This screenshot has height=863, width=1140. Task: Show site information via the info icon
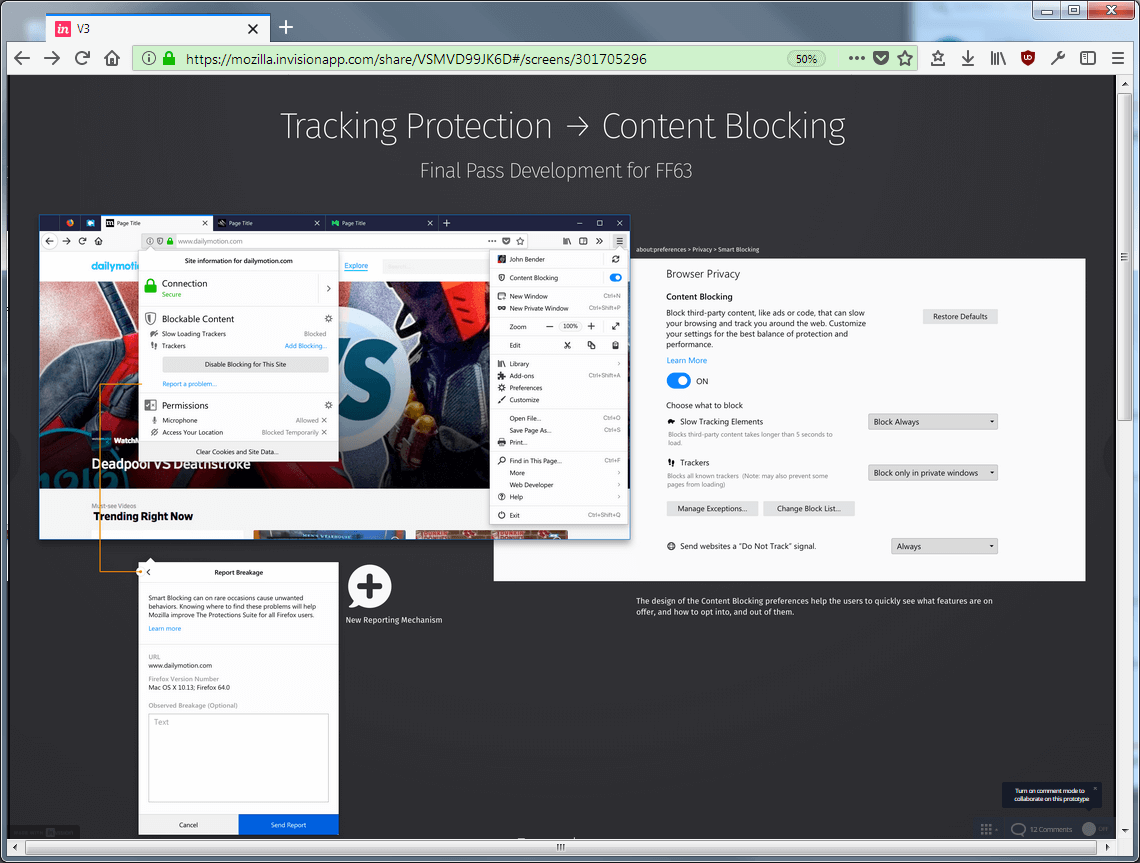pyautogui.click(x=148, y=58)
